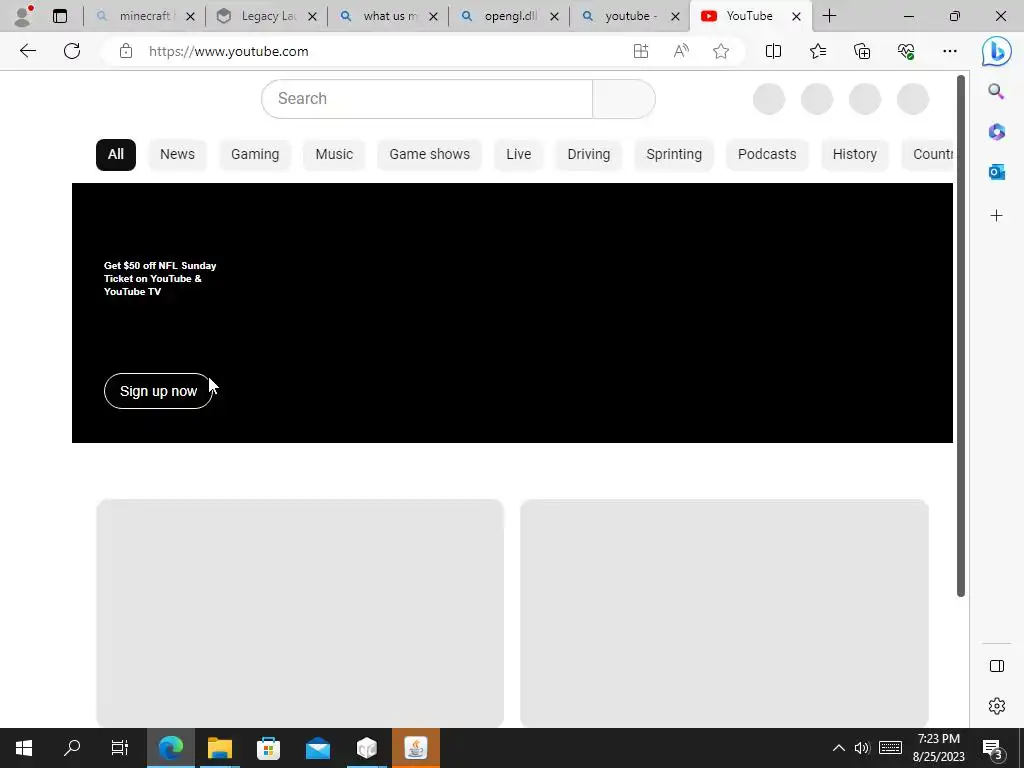Open the clock showing 7:23 PM
This screenshot has width=1024, height=768.
click(x=938, y=748)
